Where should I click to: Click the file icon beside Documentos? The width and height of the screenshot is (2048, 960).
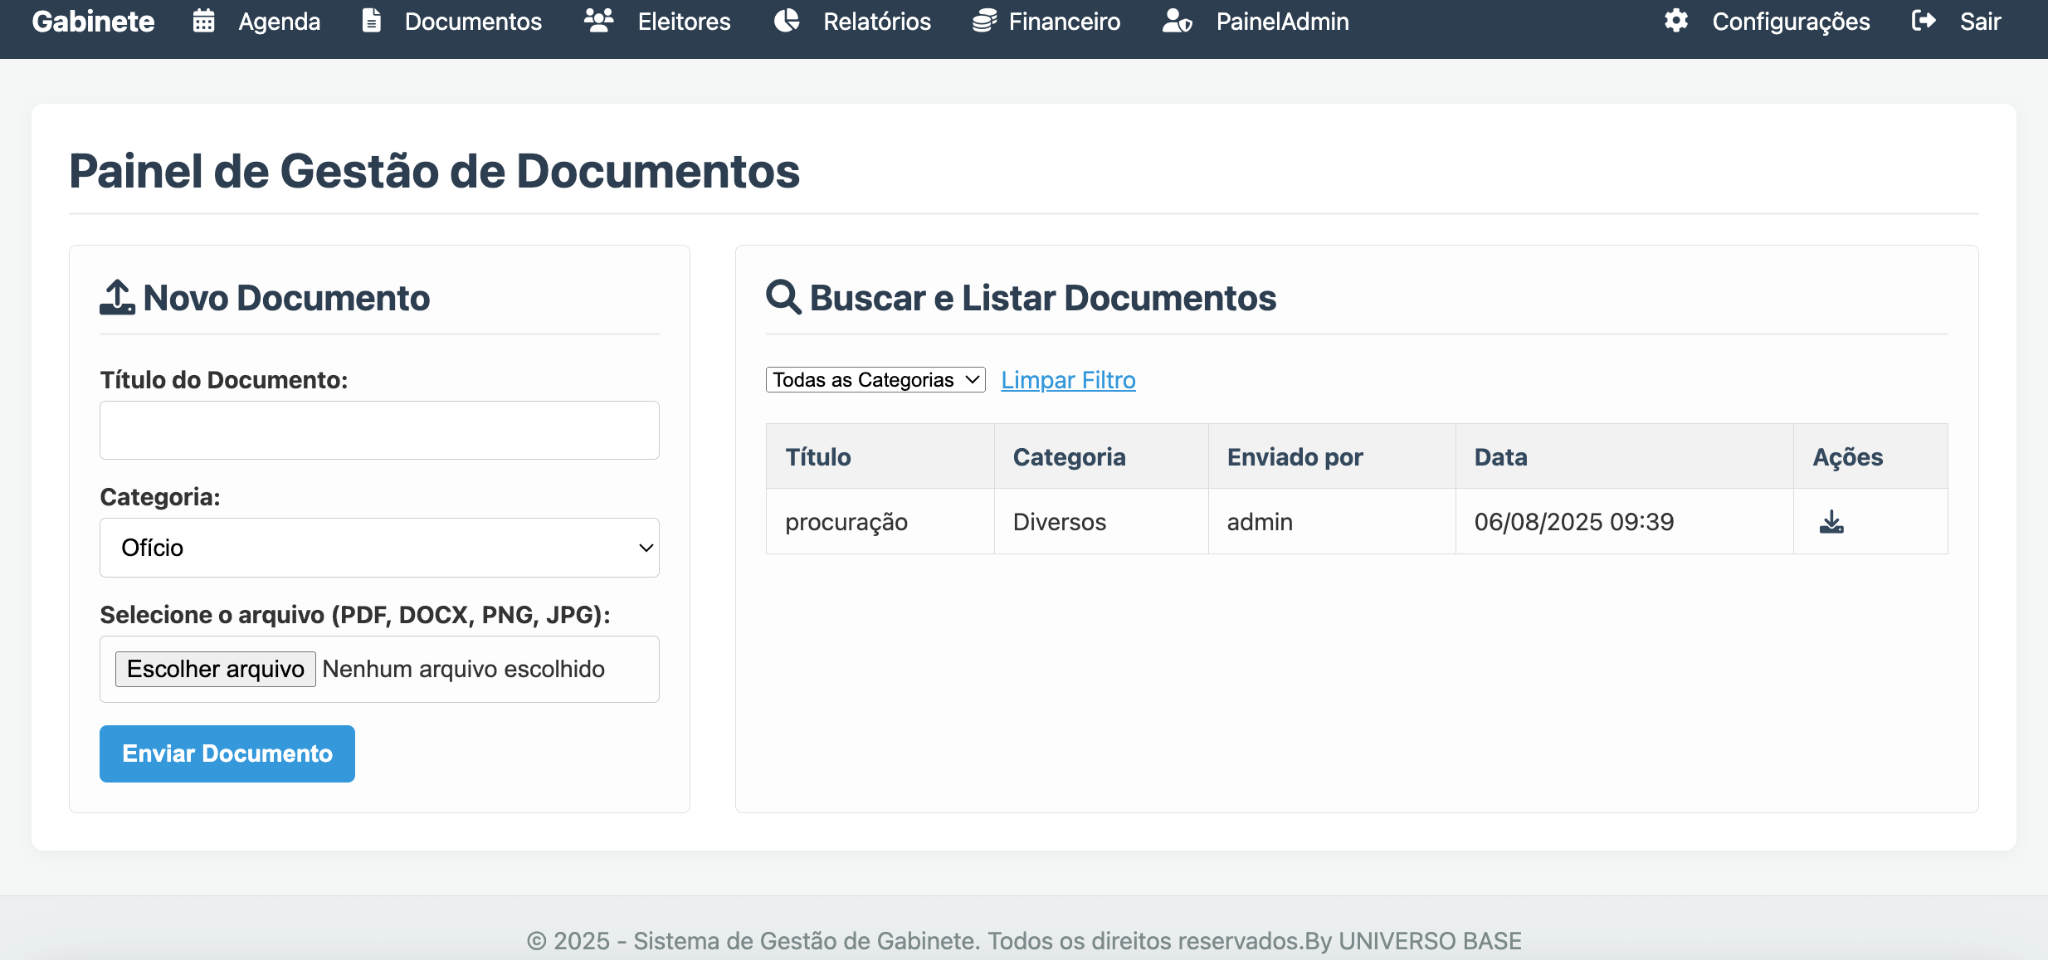pos(371,21)
